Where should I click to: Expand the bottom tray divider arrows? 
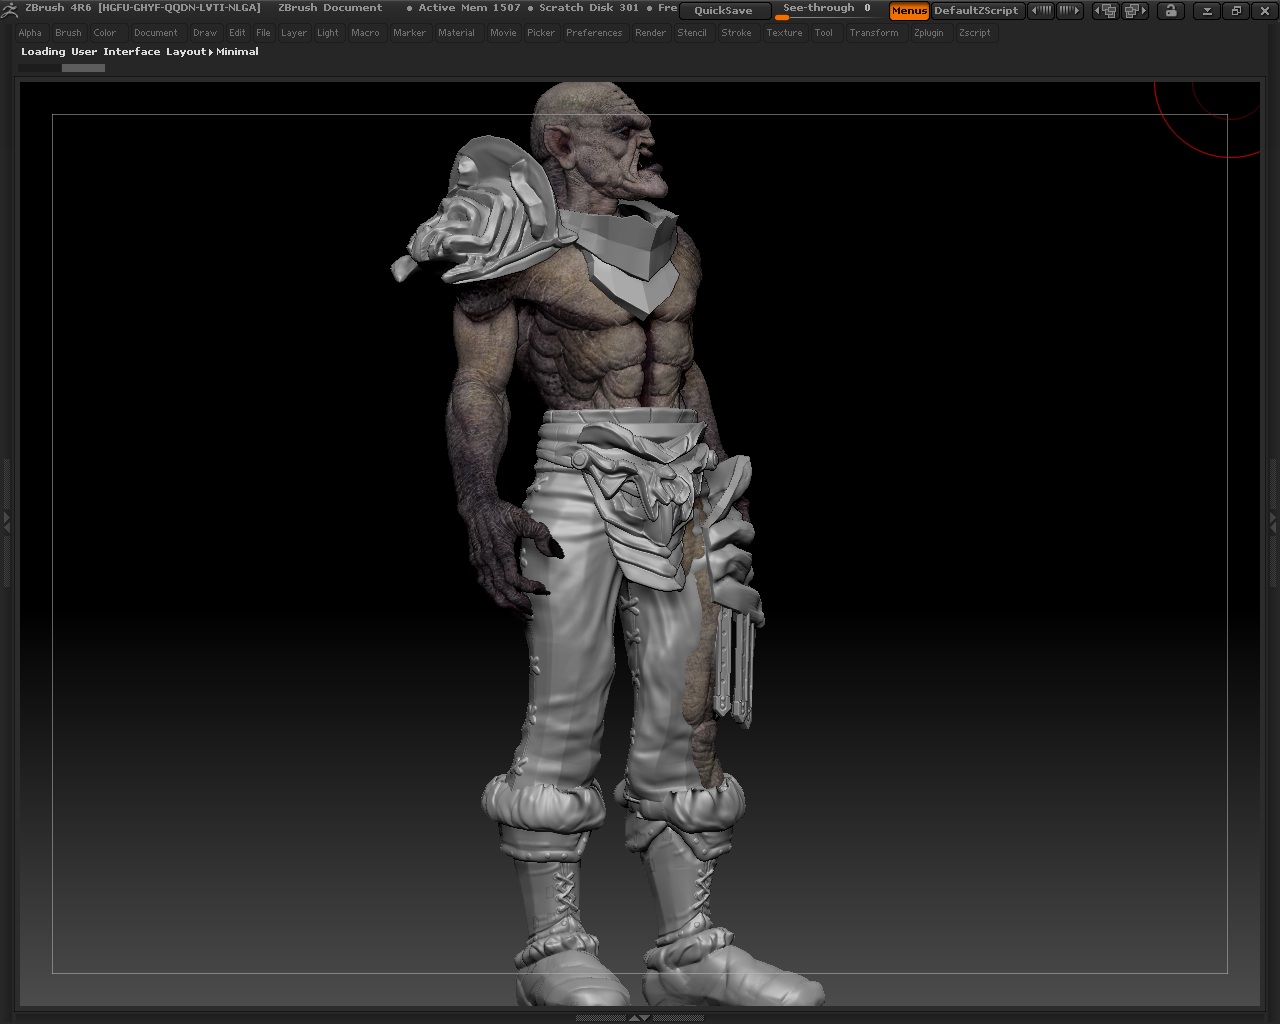click(x=638, y=1018)
